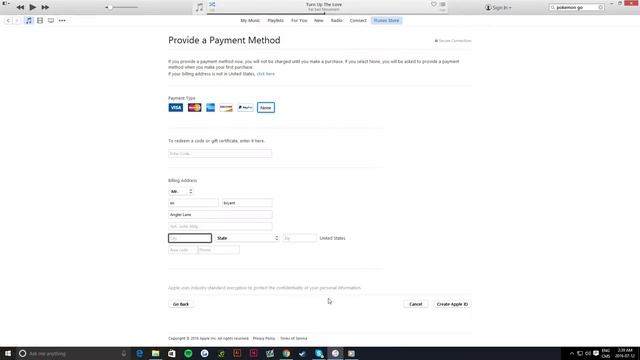
Task: Click the Create Apple ID button
Action: tap(452, 304)
